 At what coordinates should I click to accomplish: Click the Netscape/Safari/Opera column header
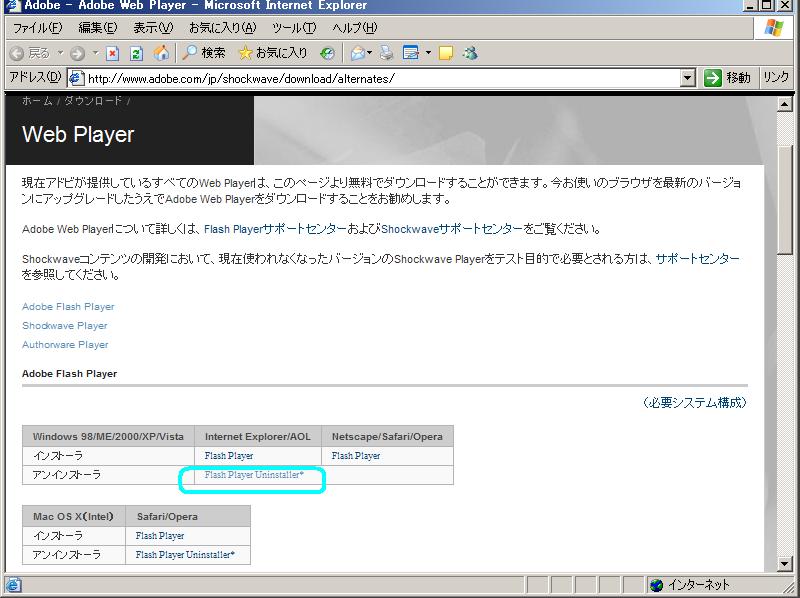pos(387,437)
